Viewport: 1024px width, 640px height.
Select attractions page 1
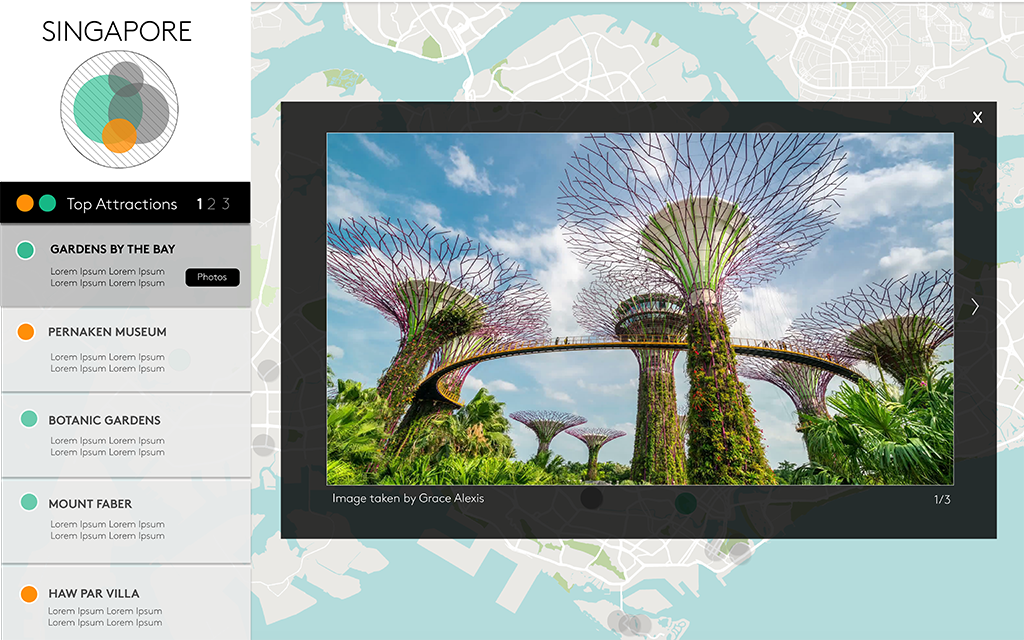(x=199, y=204)
